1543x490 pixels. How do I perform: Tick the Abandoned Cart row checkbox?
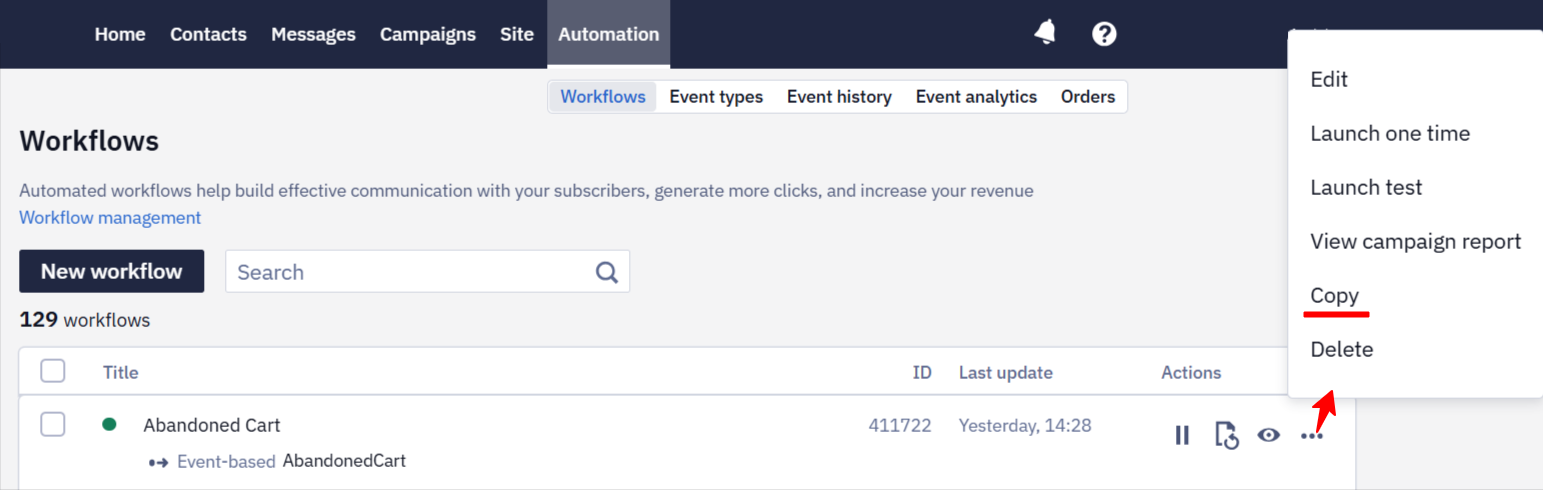53,425
